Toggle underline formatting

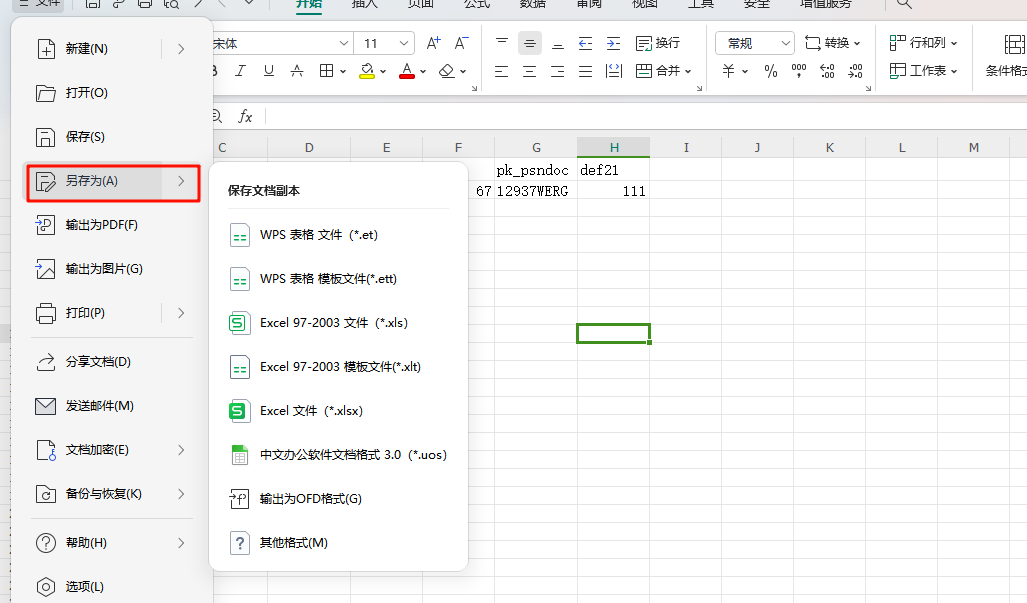[x=269, y=71]
